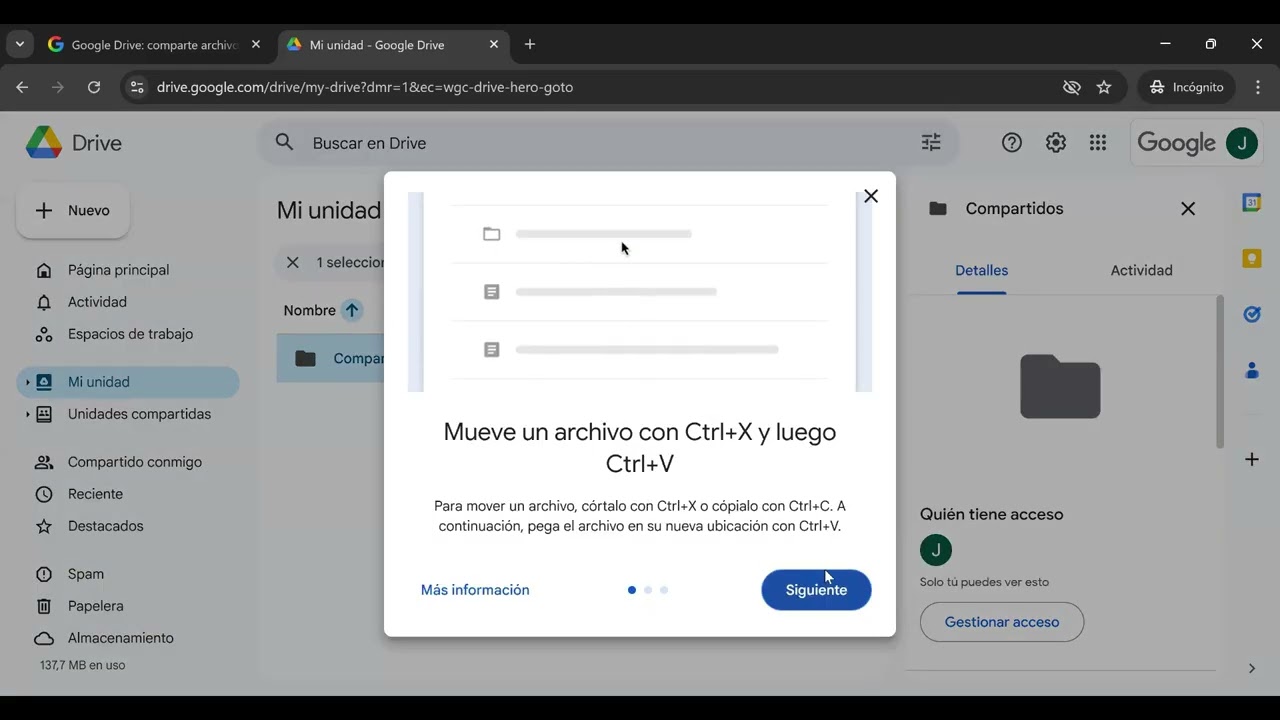This screenshot has height=720, width=1280.
Task: Collapse side panel with bottom chevron
Action: [x=1251, y=668]
